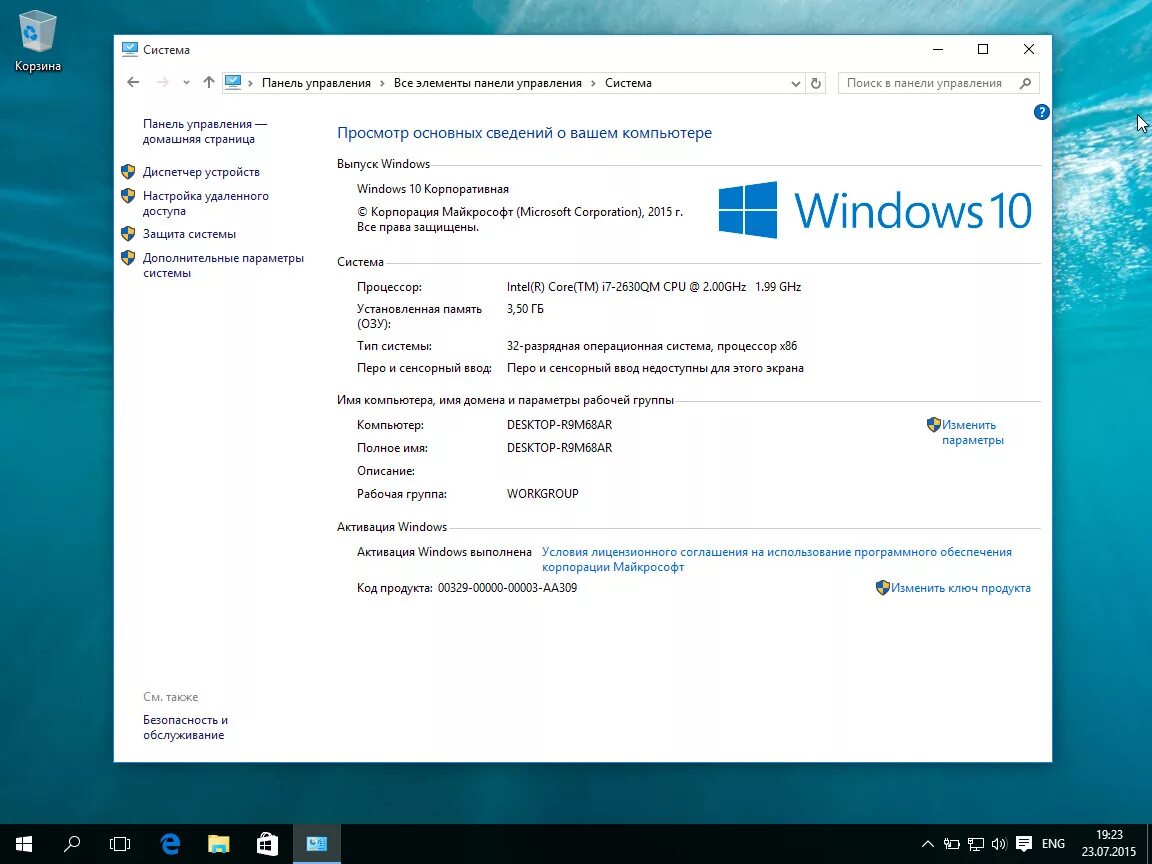Image resolution: width=1152 pixels, height=864 pixels.
Task: Click the shield icon beside Изменить параметры
Action: tap(934, 425)
